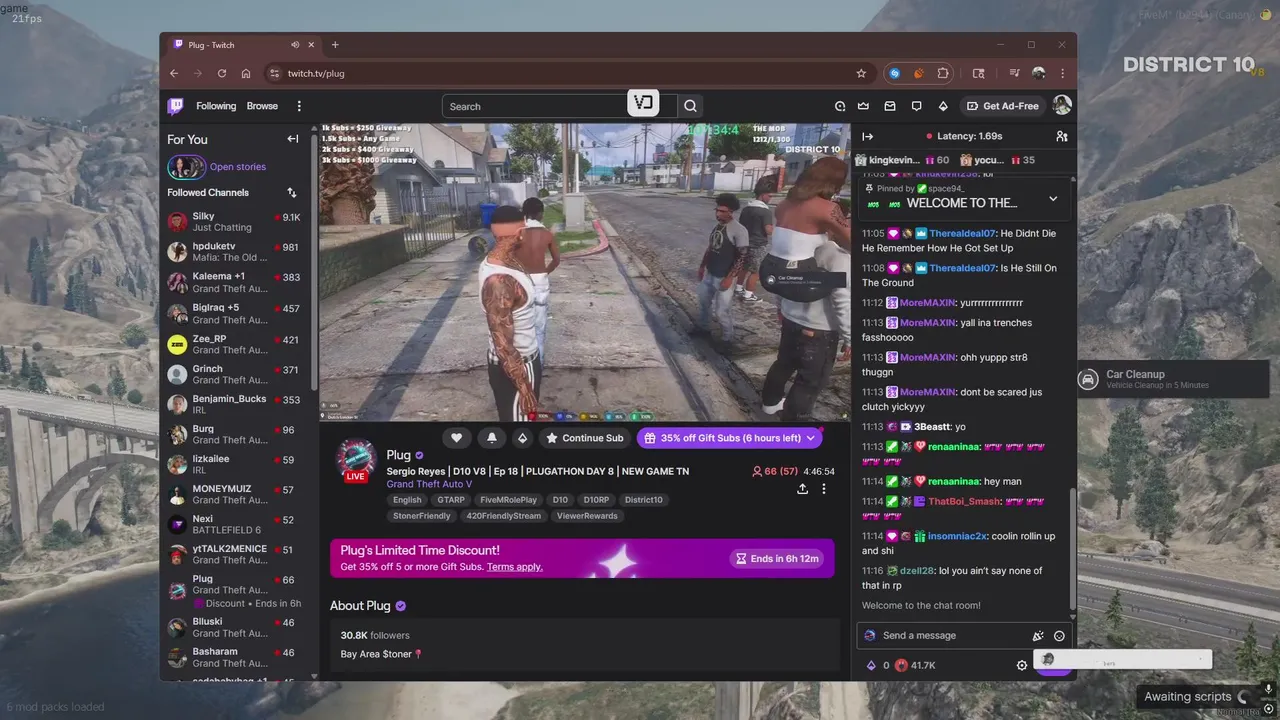Toggle channel notifications bell

tap(491, 438)
